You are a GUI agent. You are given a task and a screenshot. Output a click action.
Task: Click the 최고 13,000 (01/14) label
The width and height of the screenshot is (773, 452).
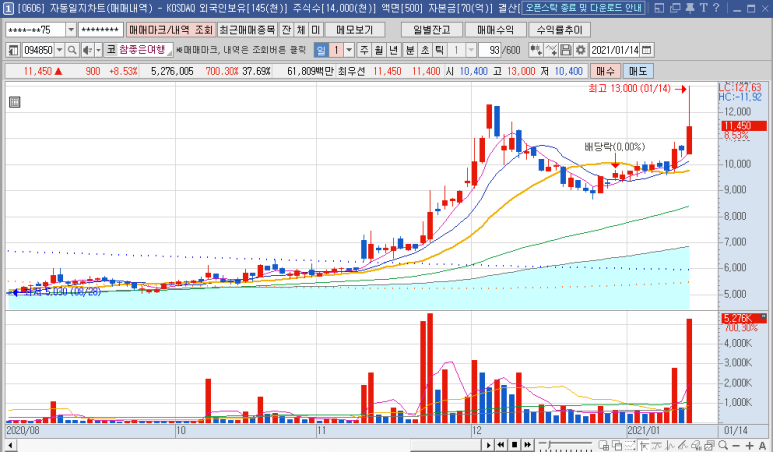[x=630, y=89]
